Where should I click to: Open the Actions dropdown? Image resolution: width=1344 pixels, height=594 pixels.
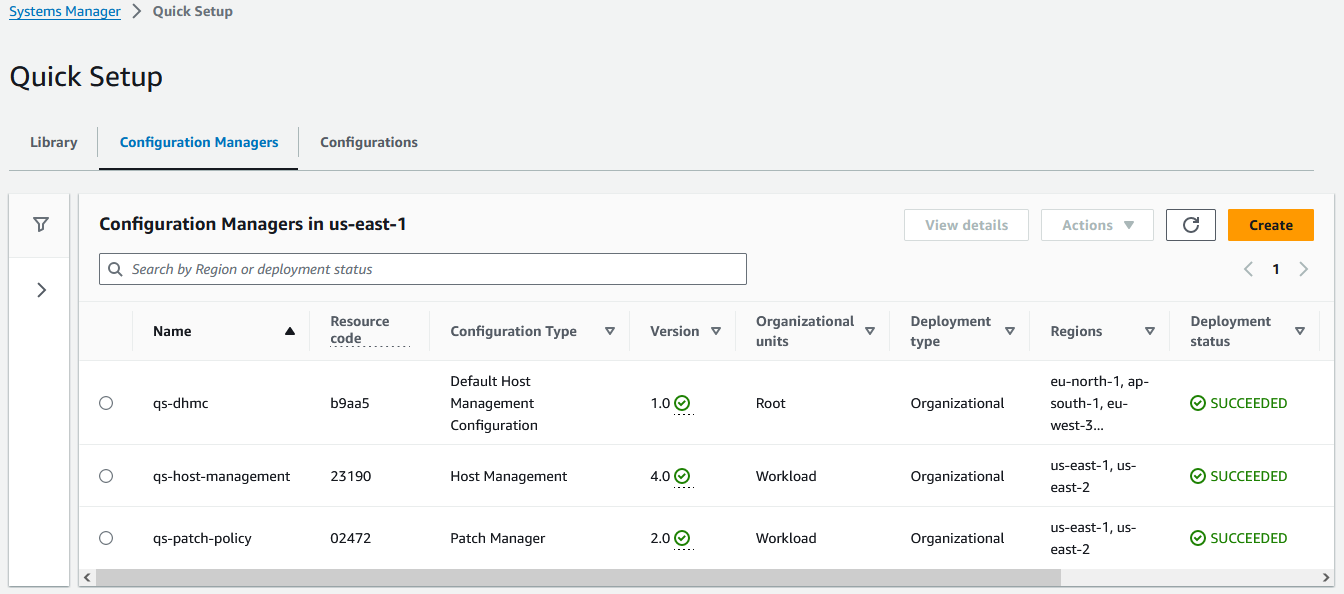tap(1097, 225)
